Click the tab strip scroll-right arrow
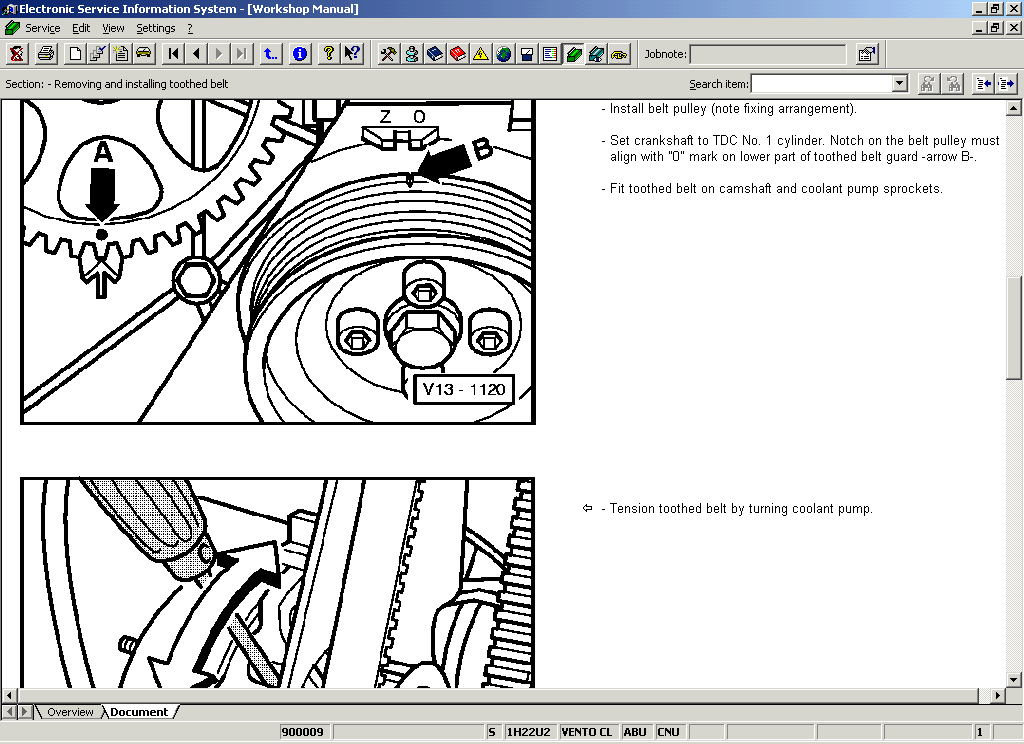The width and height of the screenshot is (1024, 744). coord(24,712)
